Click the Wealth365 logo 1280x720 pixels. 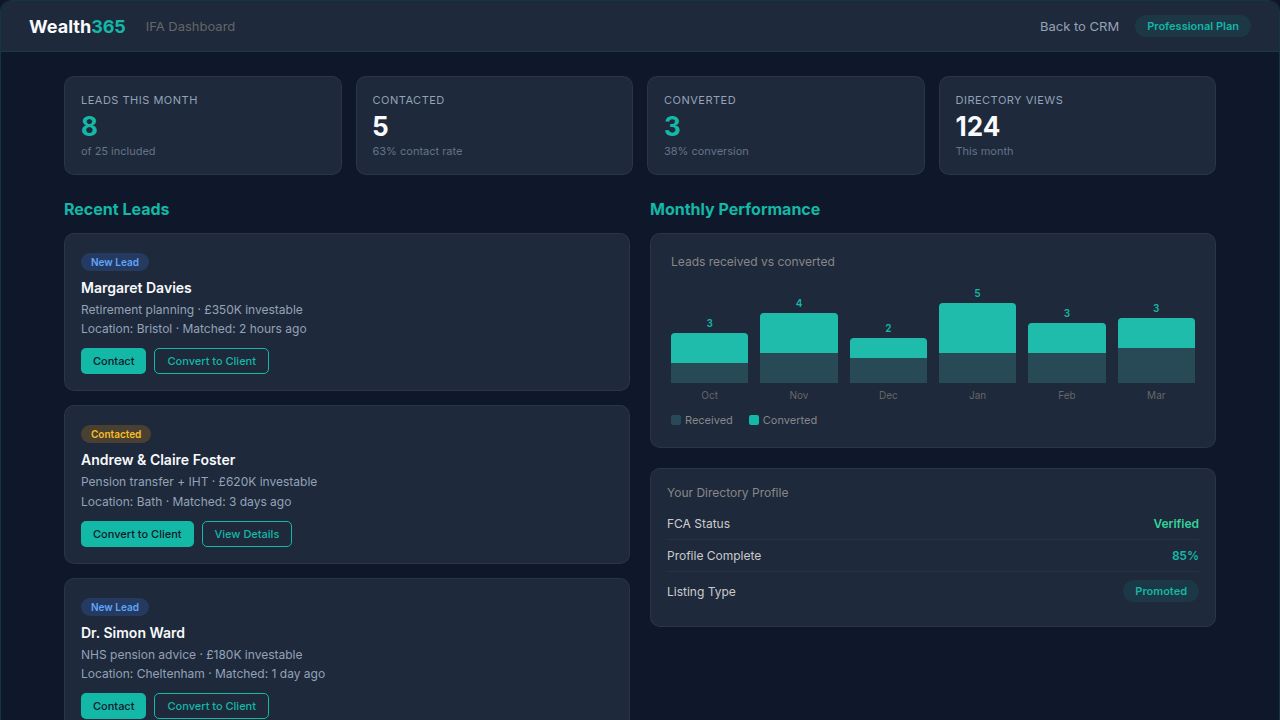tap(76, 26)
